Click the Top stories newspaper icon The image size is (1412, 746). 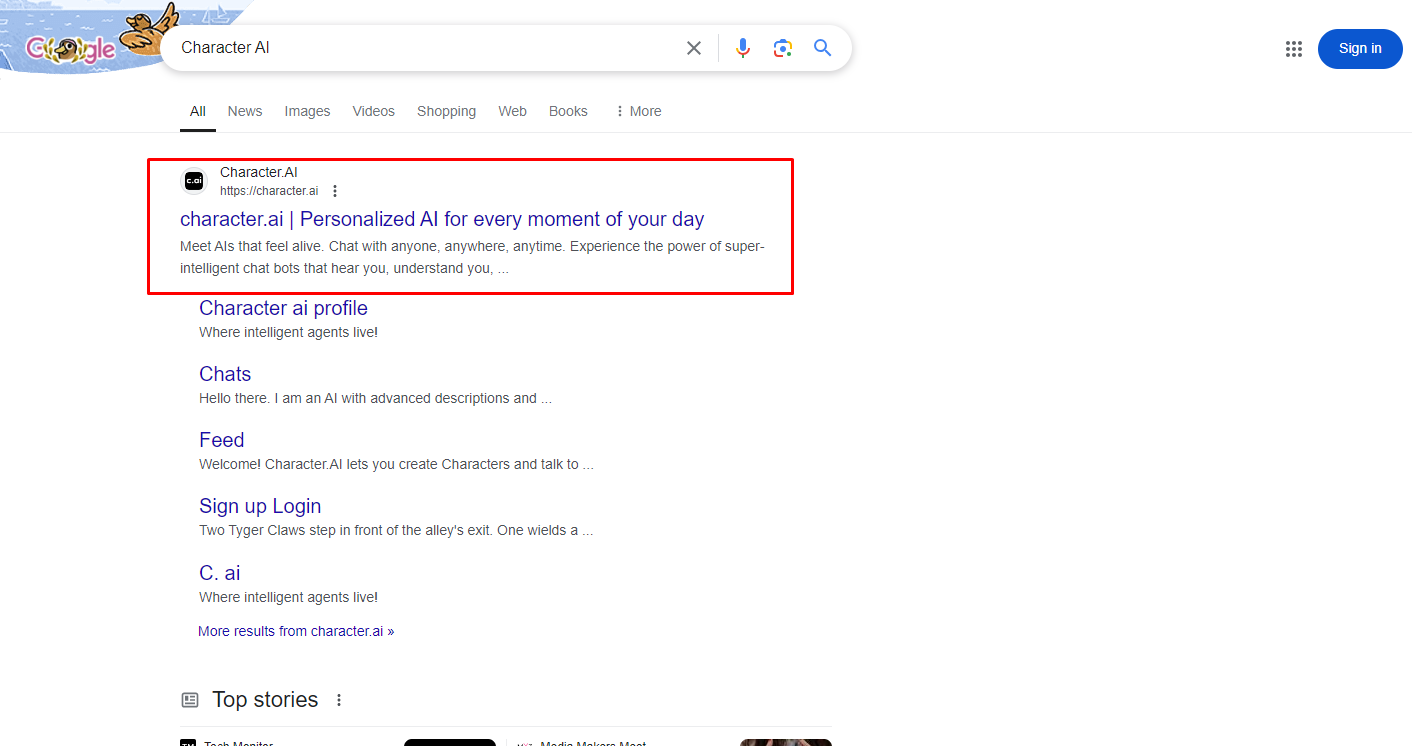tap(189, 700)
